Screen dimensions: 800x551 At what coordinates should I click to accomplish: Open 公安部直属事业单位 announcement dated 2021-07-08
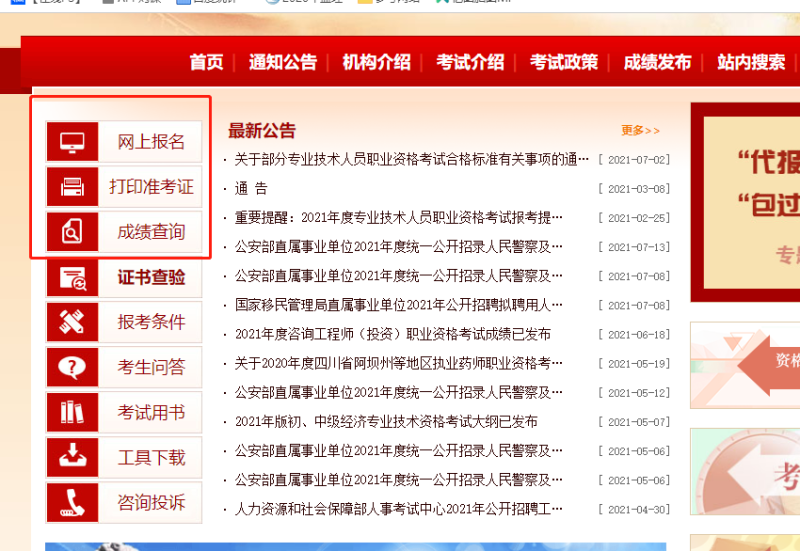[x=398, y=276]
